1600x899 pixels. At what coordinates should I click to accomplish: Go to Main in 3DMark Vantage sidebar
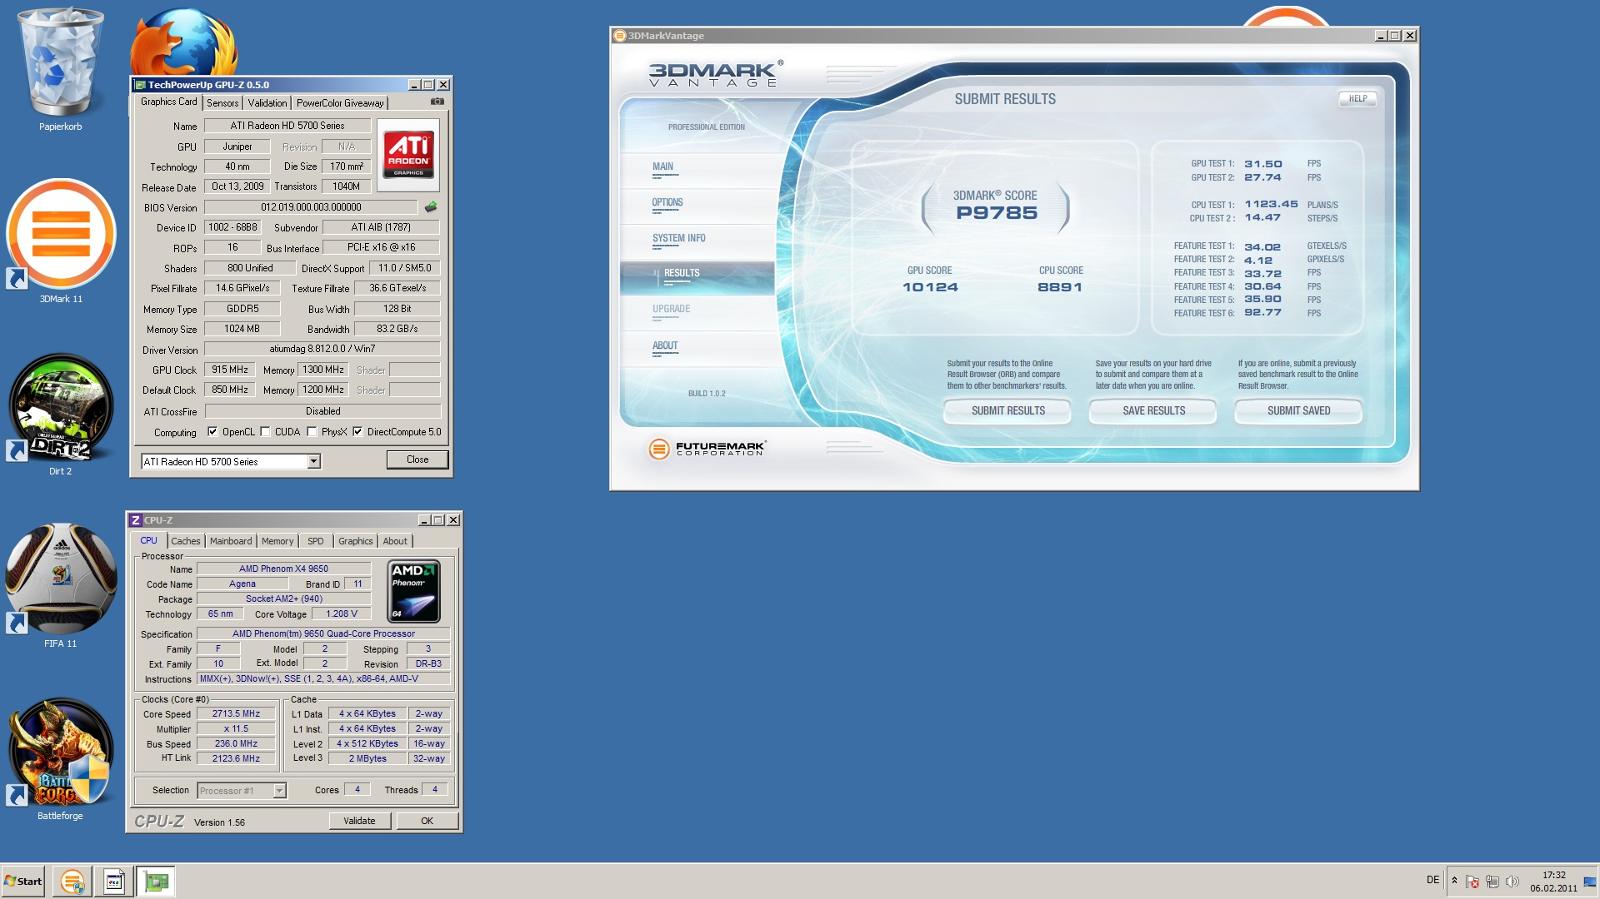[x=663, y=167]
